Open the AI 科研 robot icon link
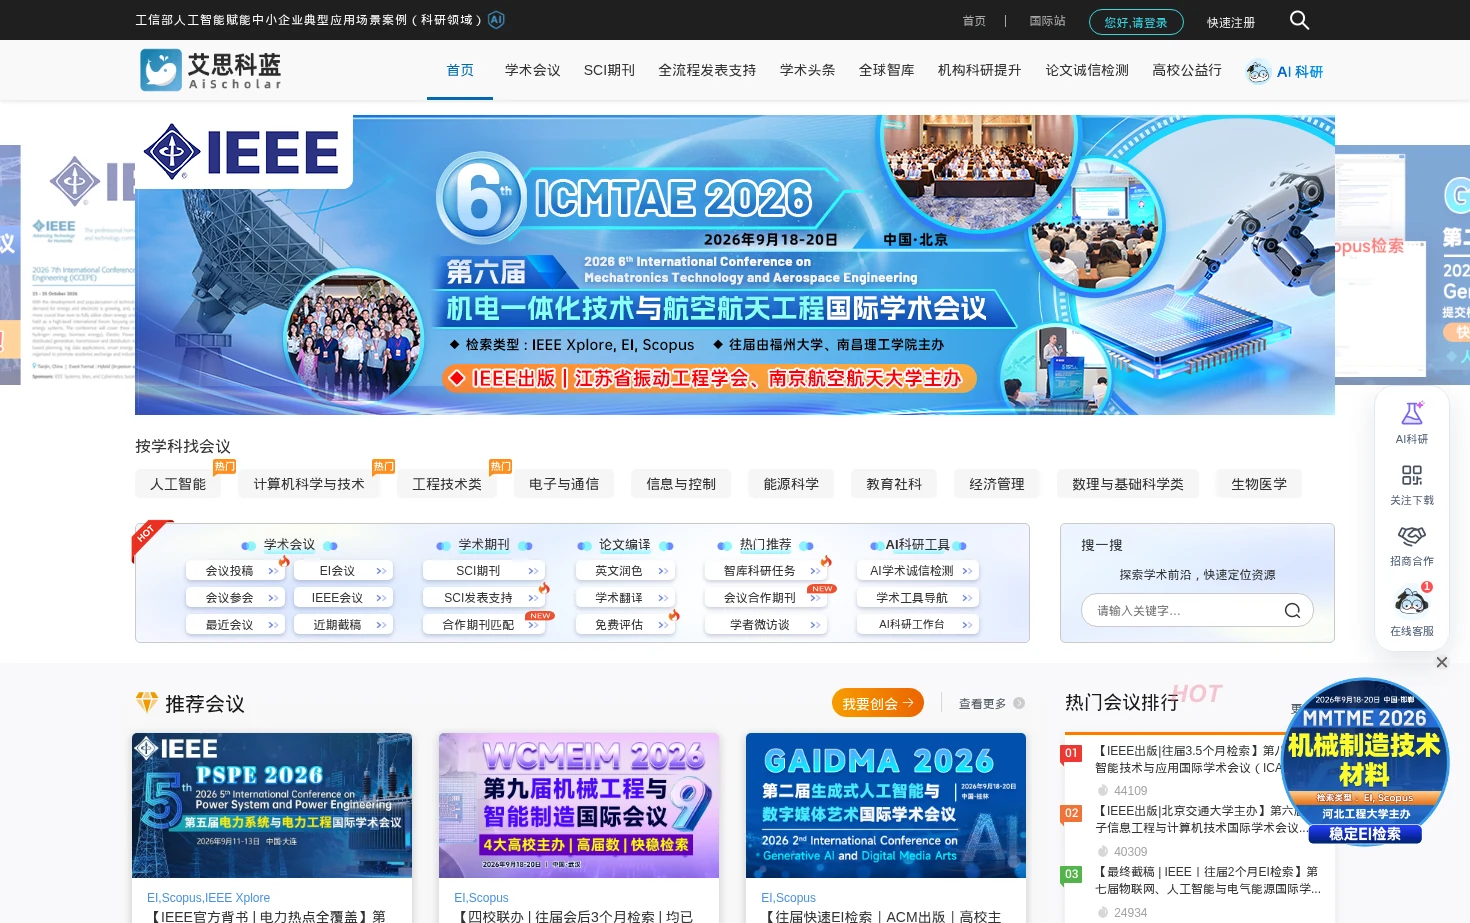 1258,71
